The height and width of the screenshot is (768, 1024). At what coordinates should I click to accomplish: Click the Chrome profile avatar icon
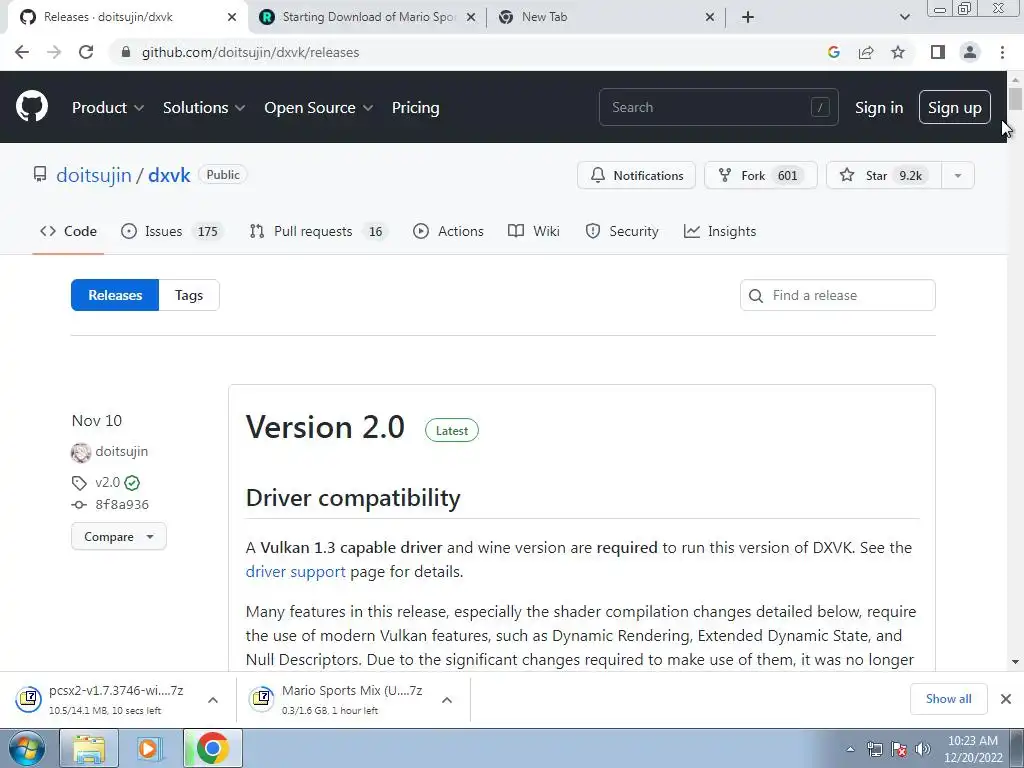(970, 52)
